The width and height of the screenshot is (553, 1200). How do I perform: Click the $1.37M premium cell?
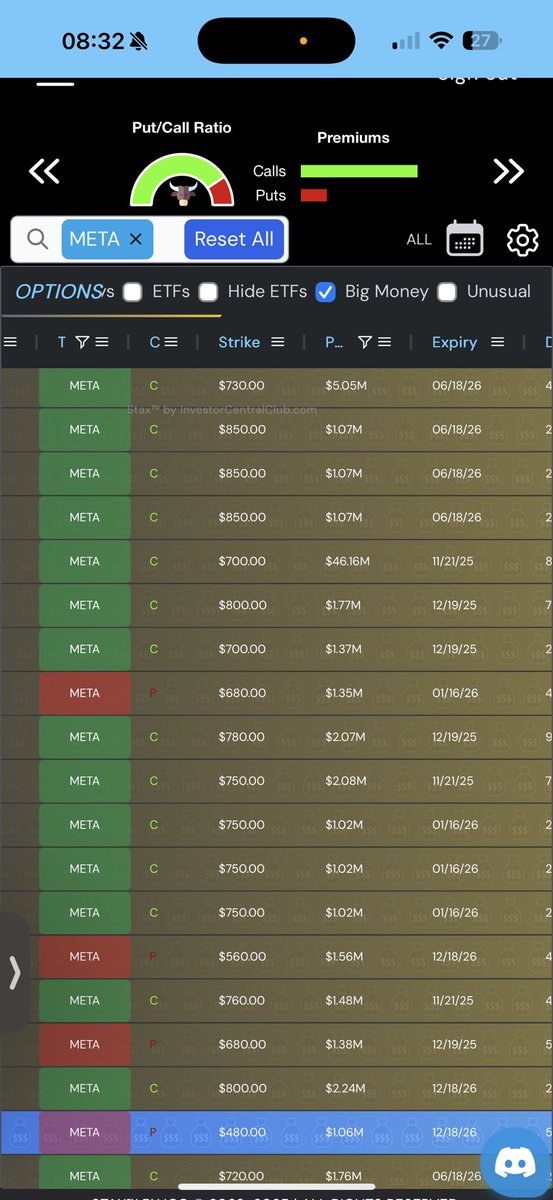point(345,649)
